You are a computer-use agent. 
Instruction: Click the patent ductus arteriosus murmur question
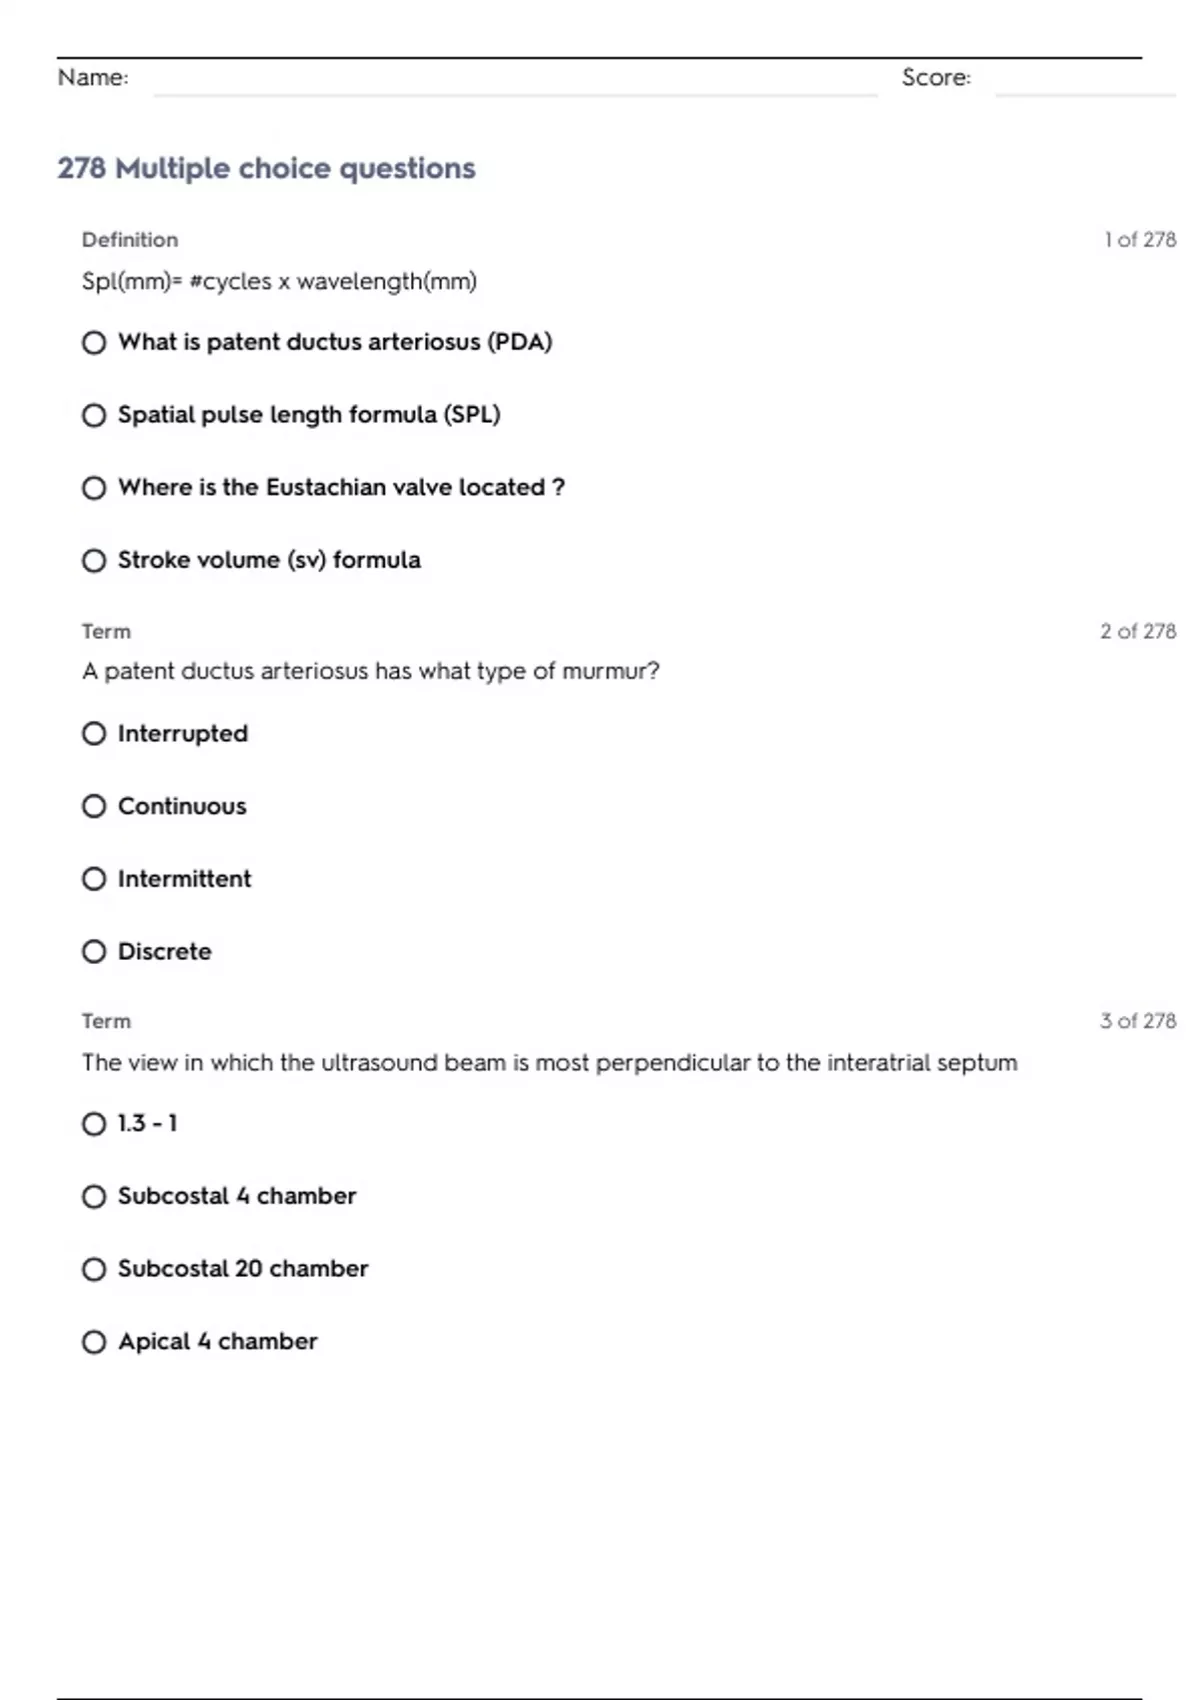tap(370, 671)
